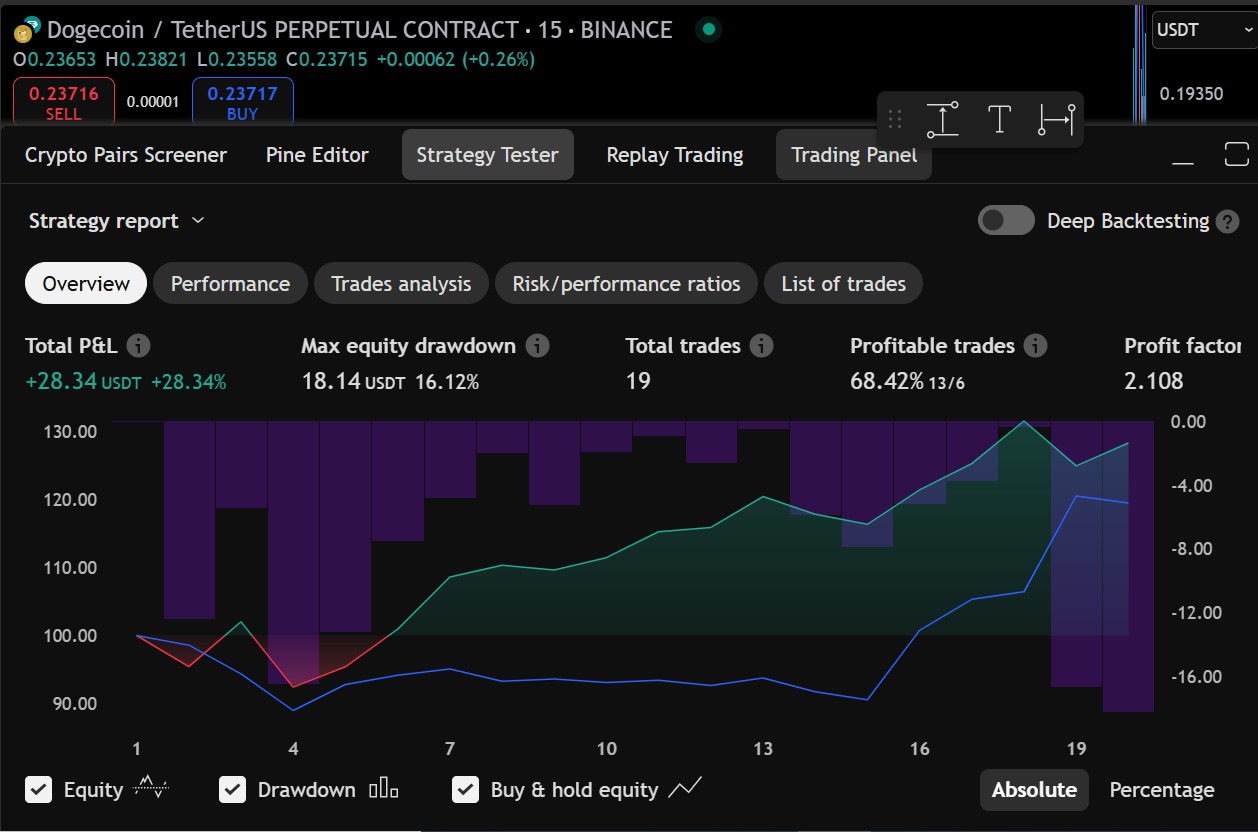Switch to the Pine Editor tab

(x=317, y=155)
